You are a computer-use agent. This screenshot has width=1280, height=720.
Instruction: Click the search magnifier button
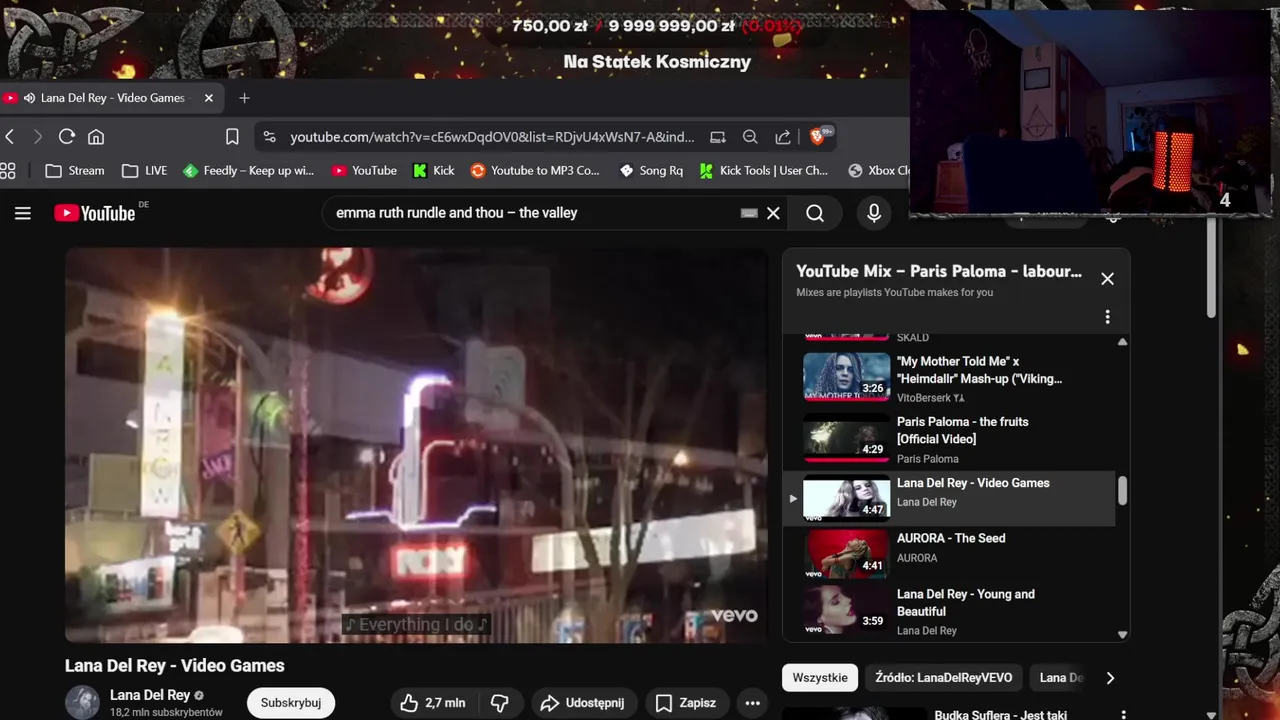tap(815, 213)
